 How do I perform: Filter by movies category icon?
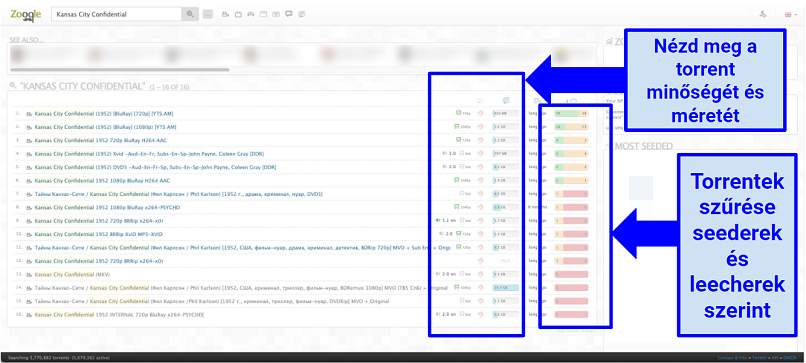pyautogui.click(x=225, y=14)
